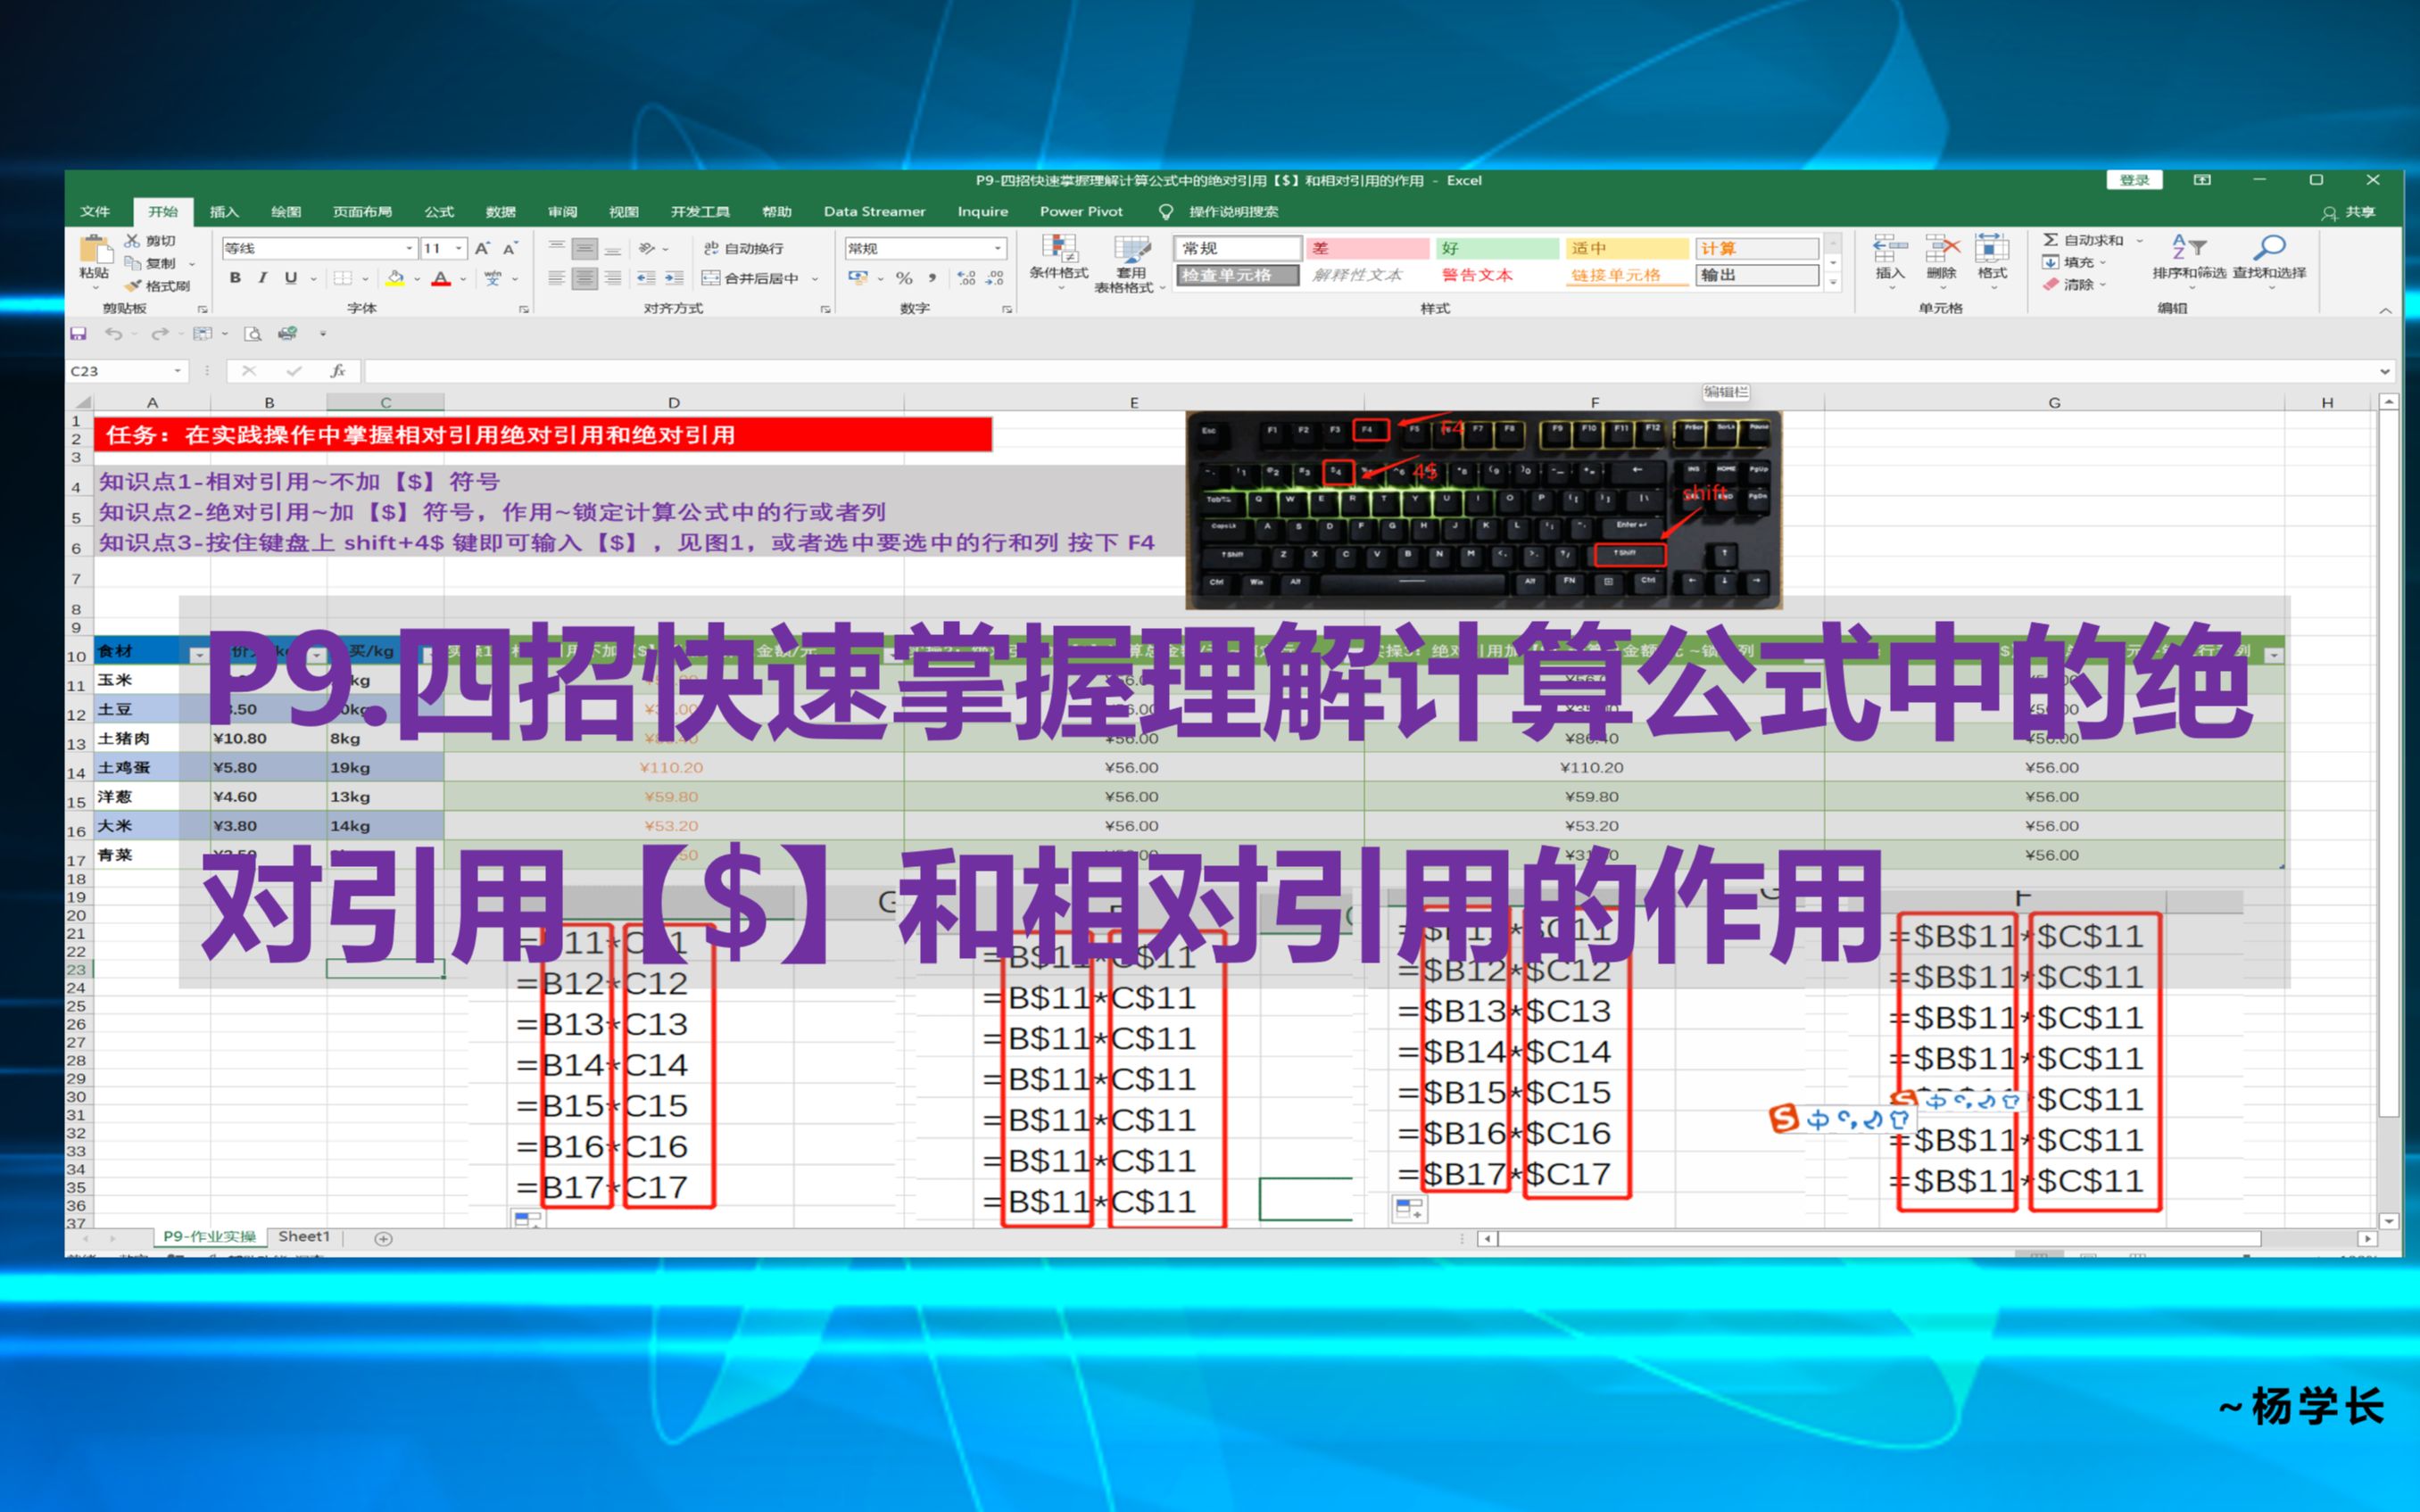The height and width of the screenshot is (1512, 2420).
Task: Open the font name dropdown
Action: pyautogui.click(x=408, y=248)
